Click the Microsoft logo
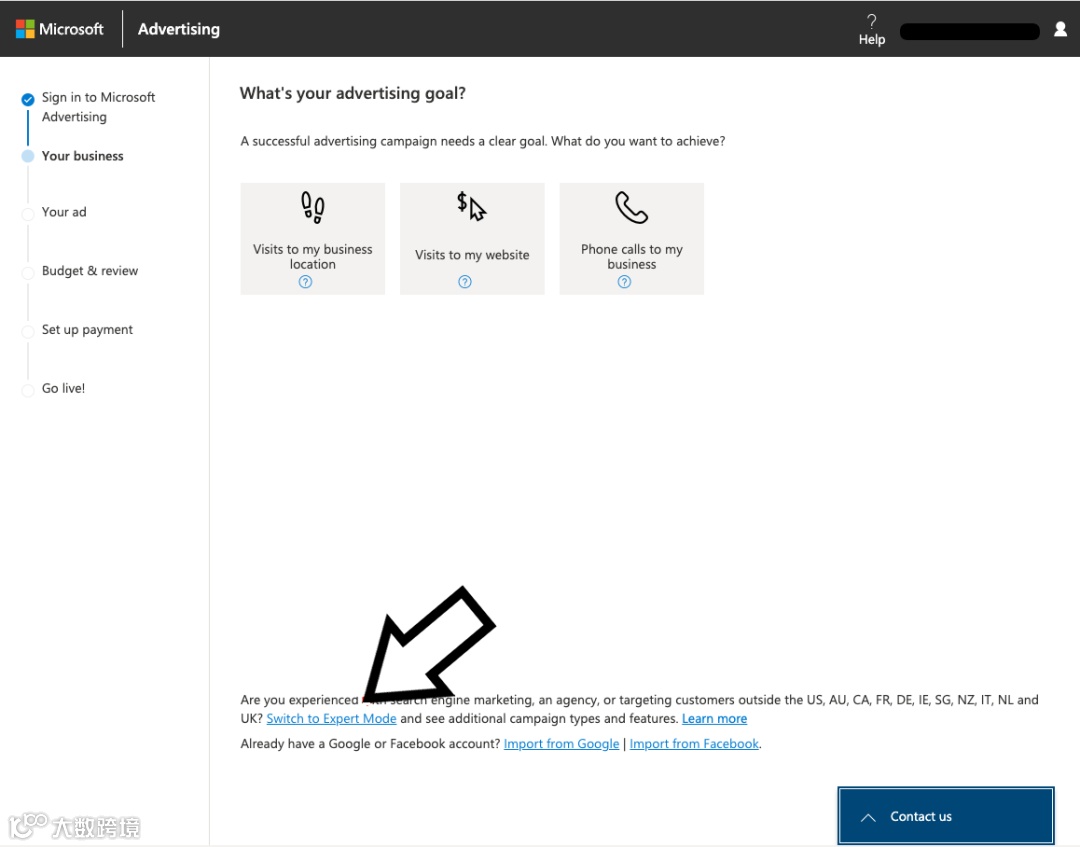This screenshot has height=847, width=1080. pyautogui.click(x=59, y=29)
